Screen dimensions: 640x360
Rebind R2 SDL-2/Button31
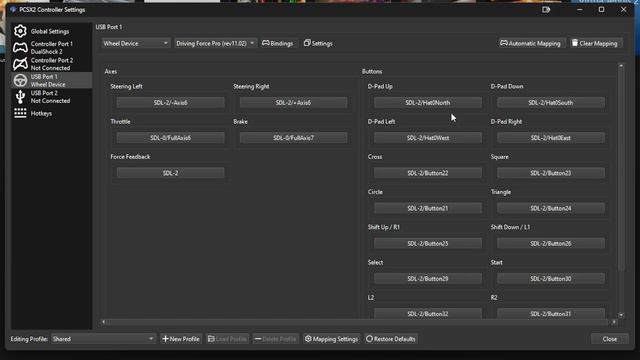551,313
